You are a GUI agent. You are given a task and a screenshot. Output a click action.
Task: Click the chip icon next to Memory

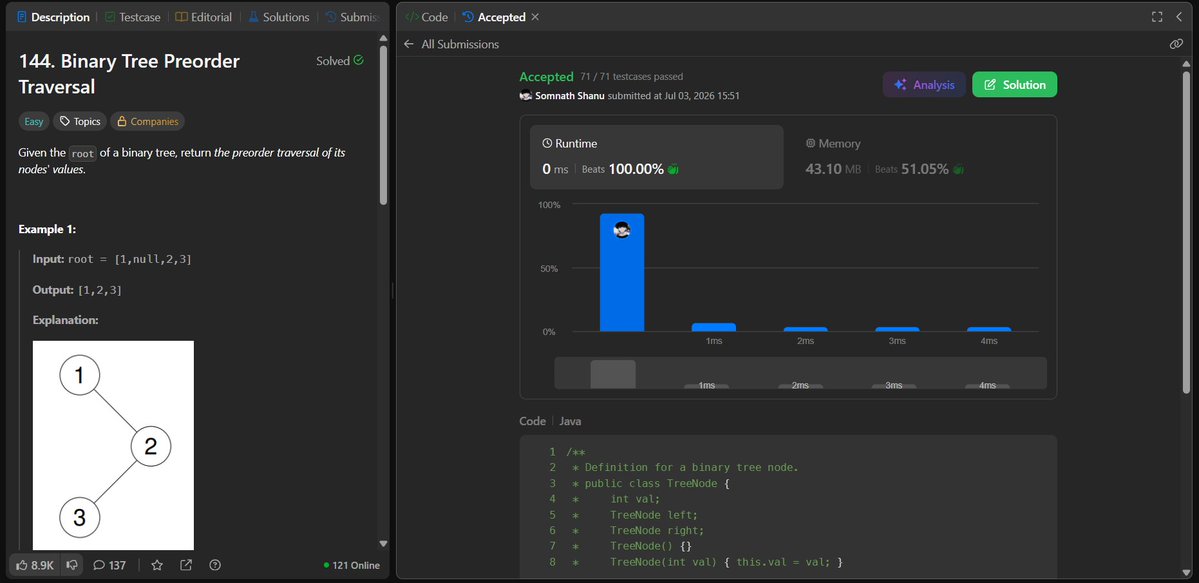(811, 144)
